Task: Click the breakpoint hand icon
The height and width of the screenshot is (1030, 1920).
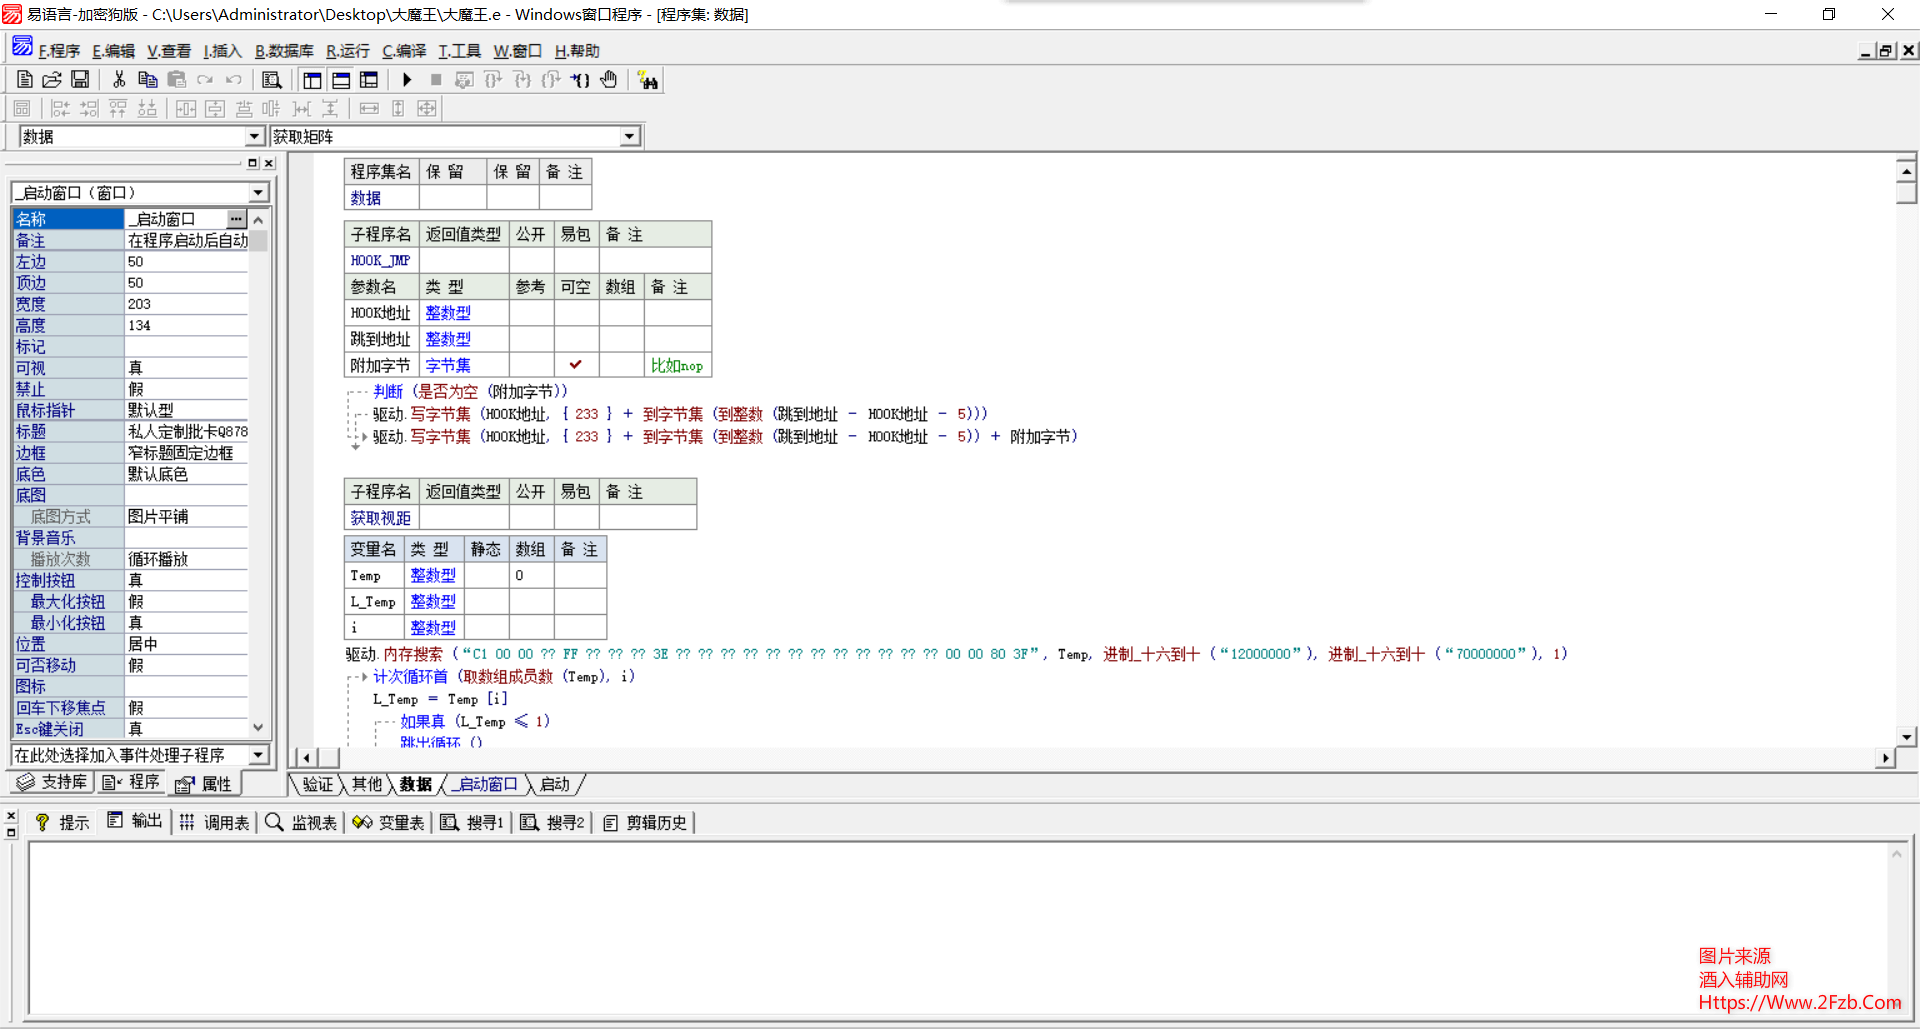Action: click(609, 80)
